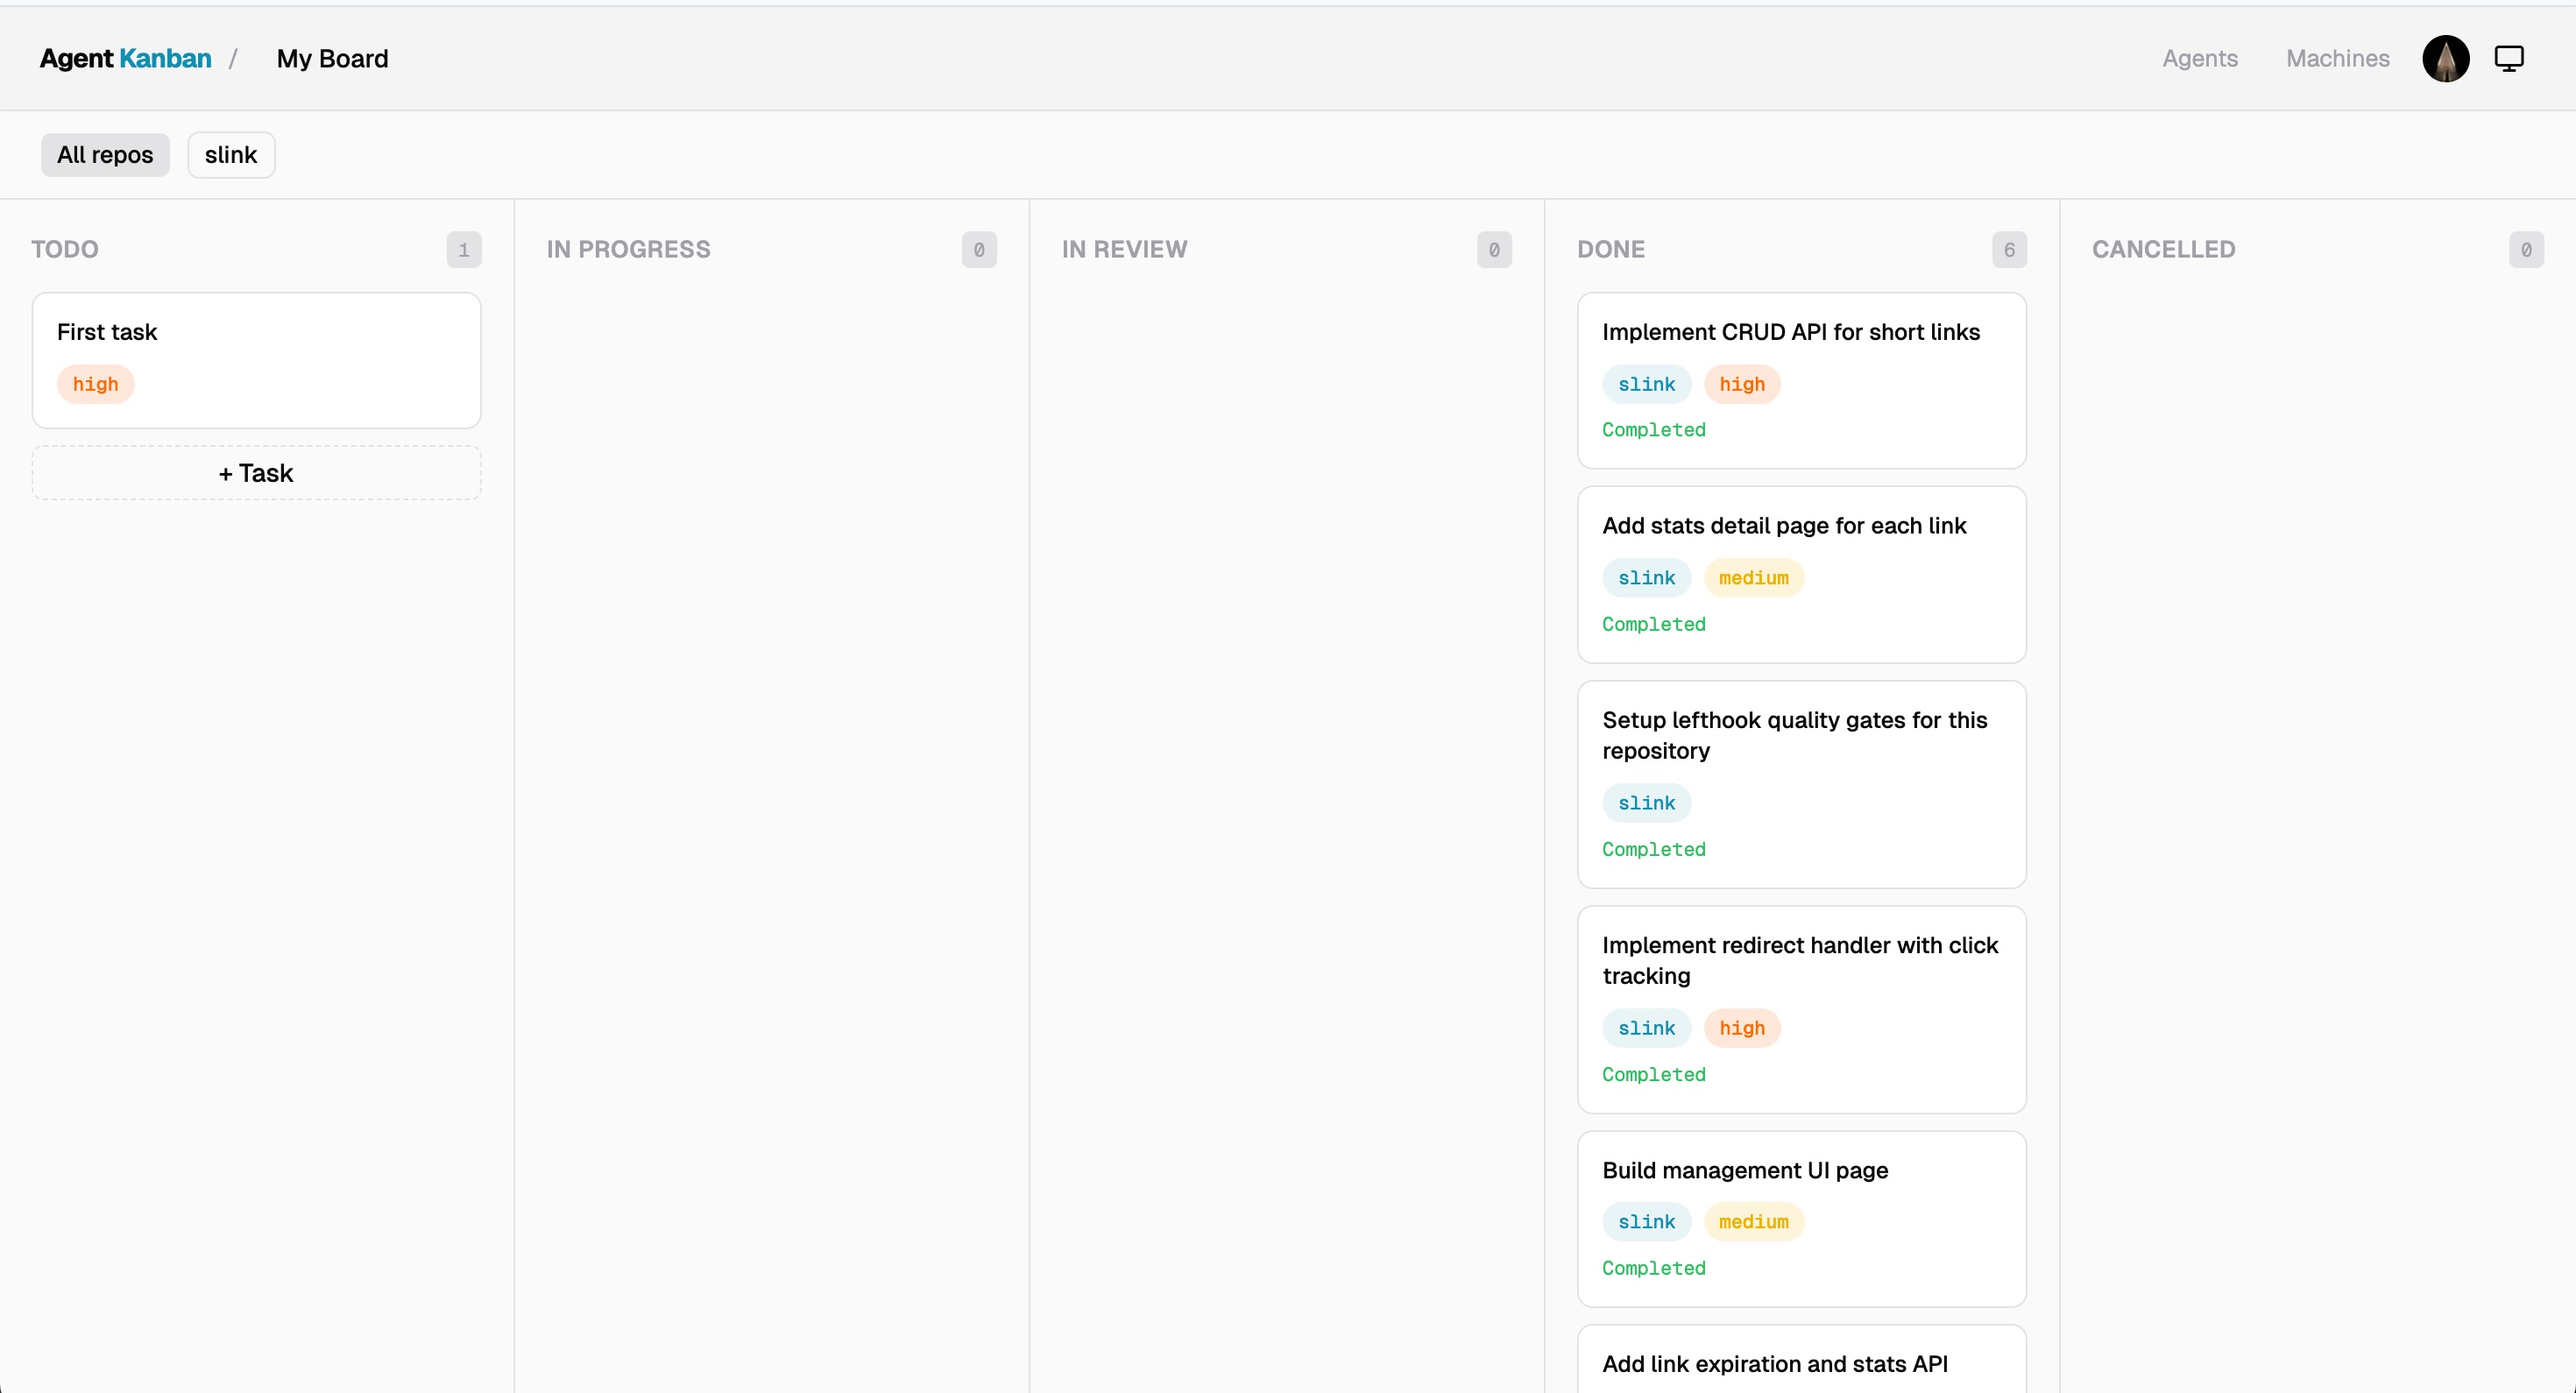Switch to the 'All repos' filter
Image resolution: width=2576 pixels, height=1393 pixels.
(104, 154)
